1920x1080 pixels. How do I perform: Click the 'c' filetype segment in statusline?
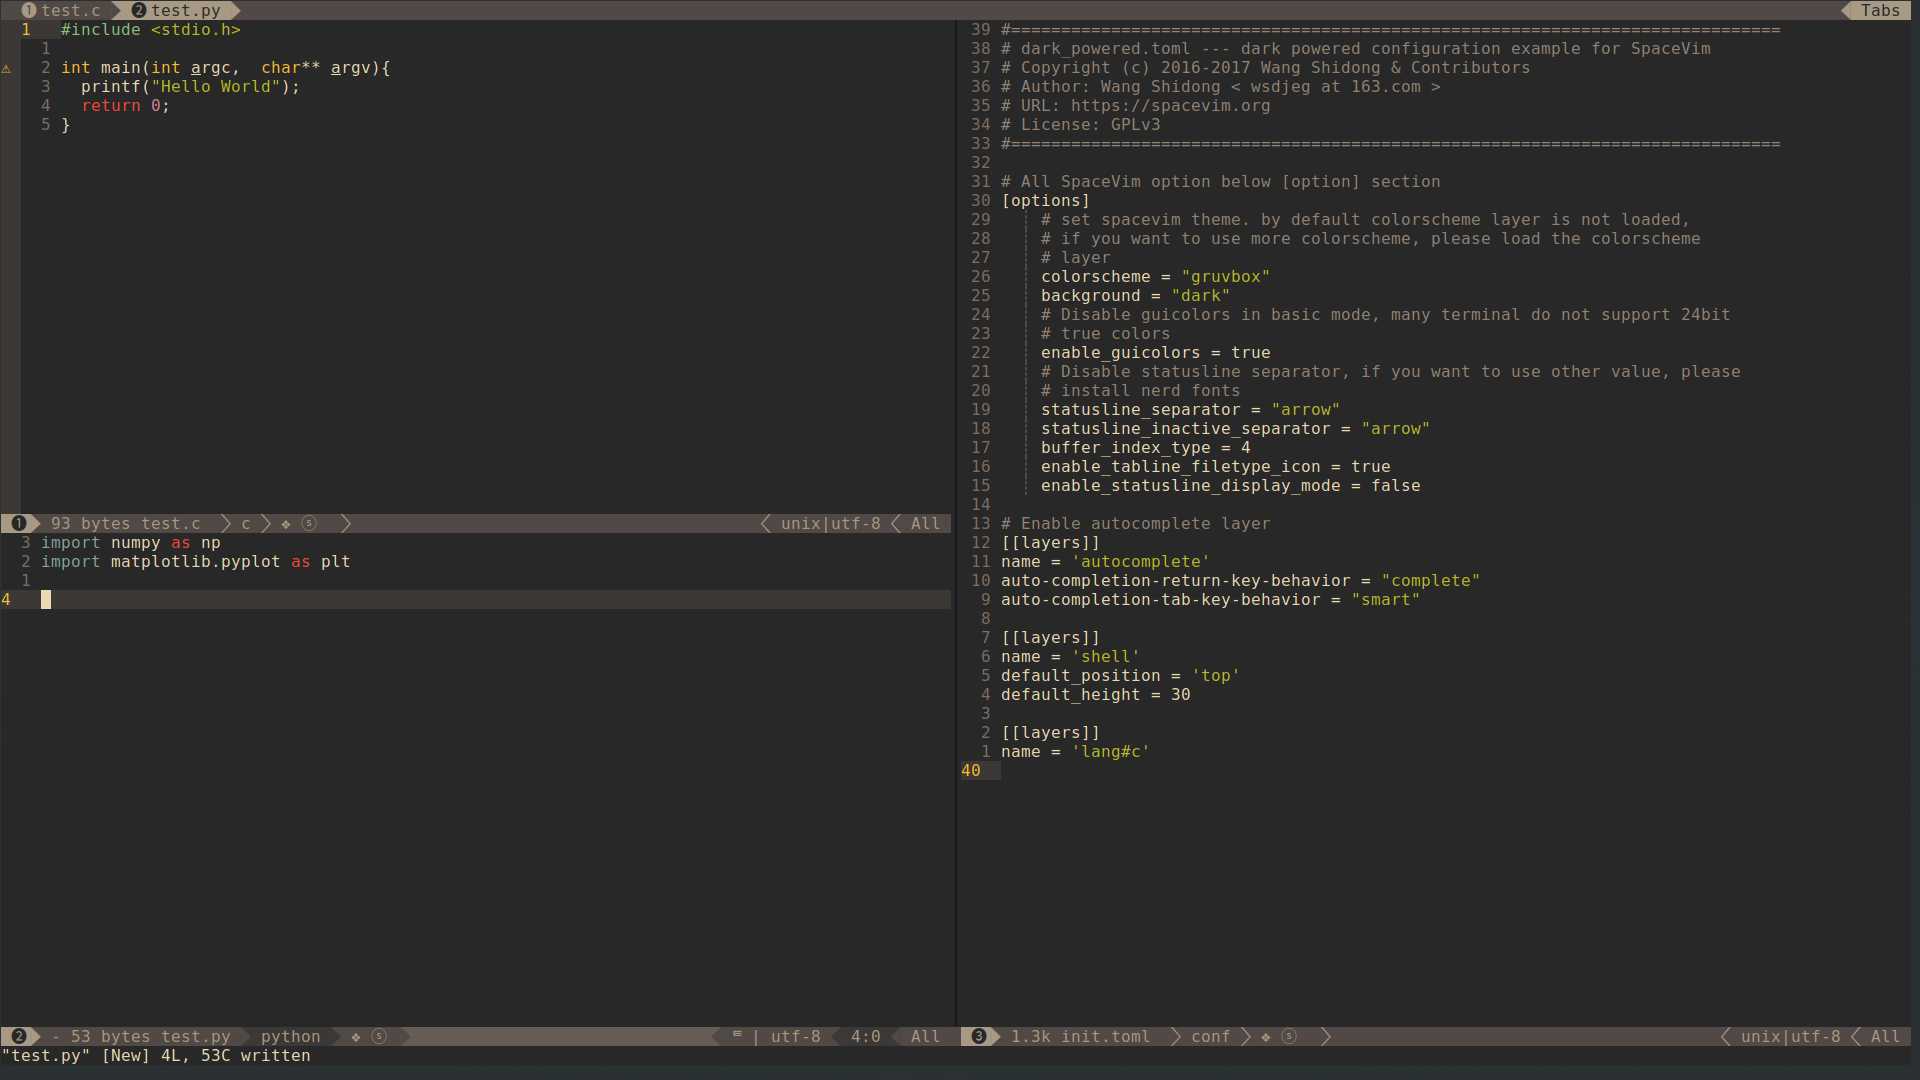click(246, 523)
